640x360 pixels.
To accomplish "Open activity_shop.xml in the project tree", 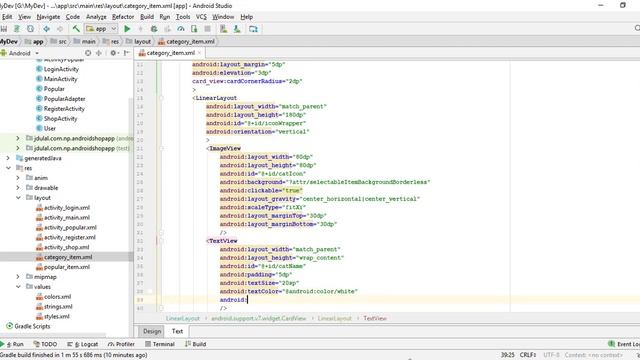I will tap(62, 247).
